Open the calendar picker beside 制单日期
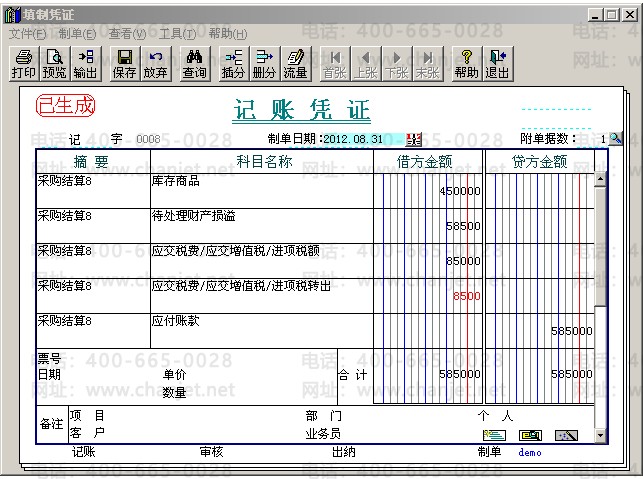The image size is (643, 479). click(413, 139)
